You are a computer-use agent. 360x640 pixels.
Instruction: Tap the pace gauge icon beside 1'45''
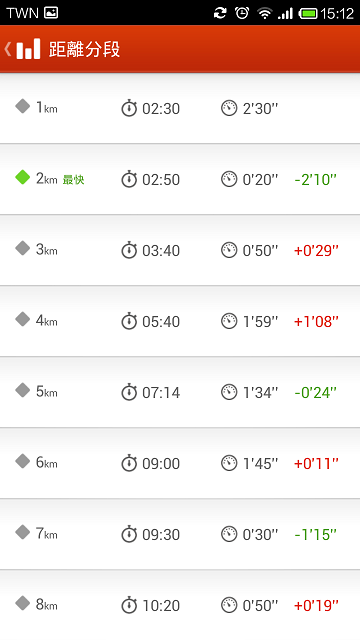[x=229, y=463]
